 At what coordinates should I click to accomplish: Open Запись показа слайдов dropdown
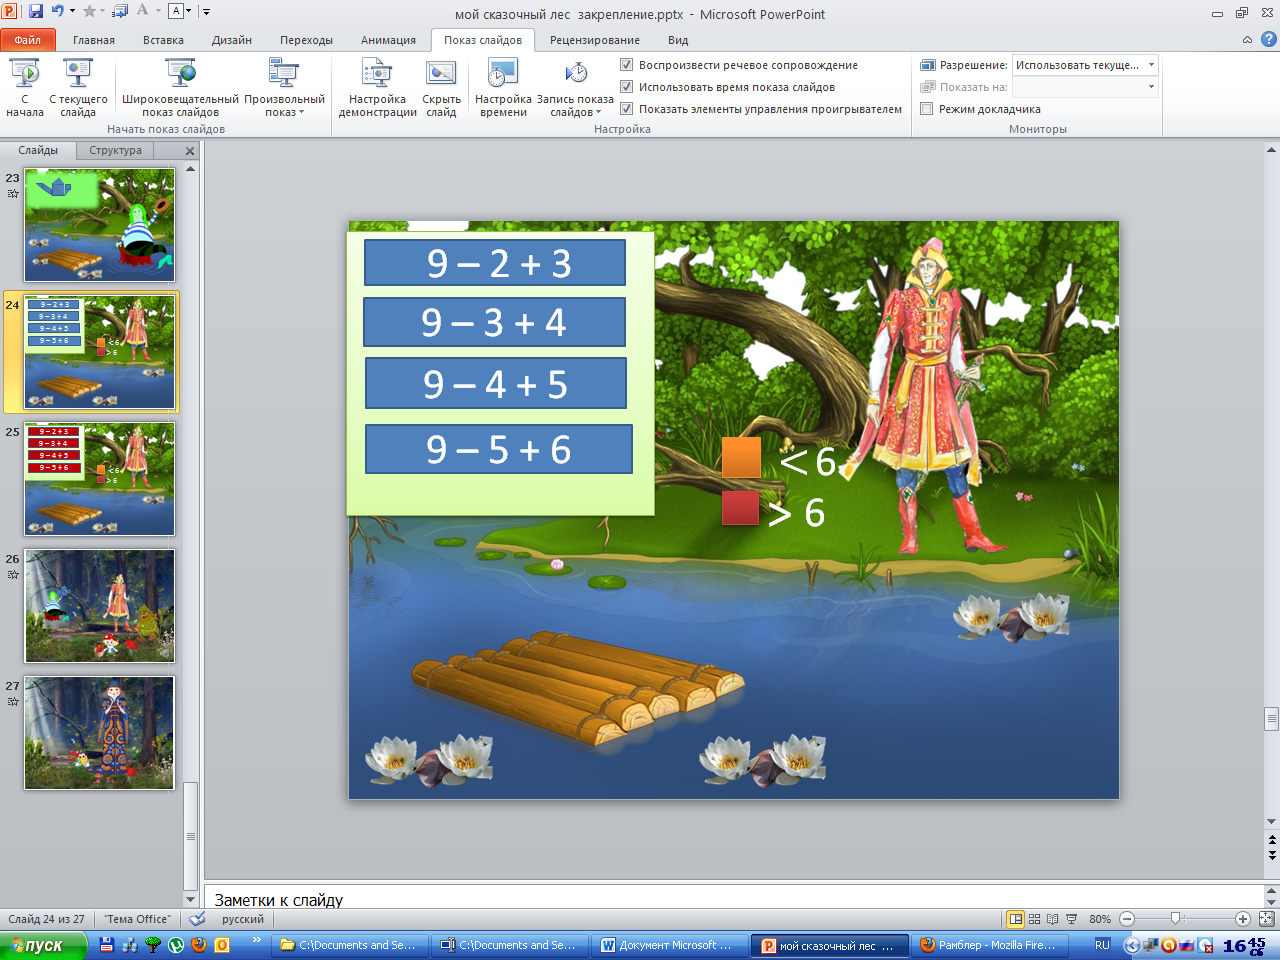(575, 88)
